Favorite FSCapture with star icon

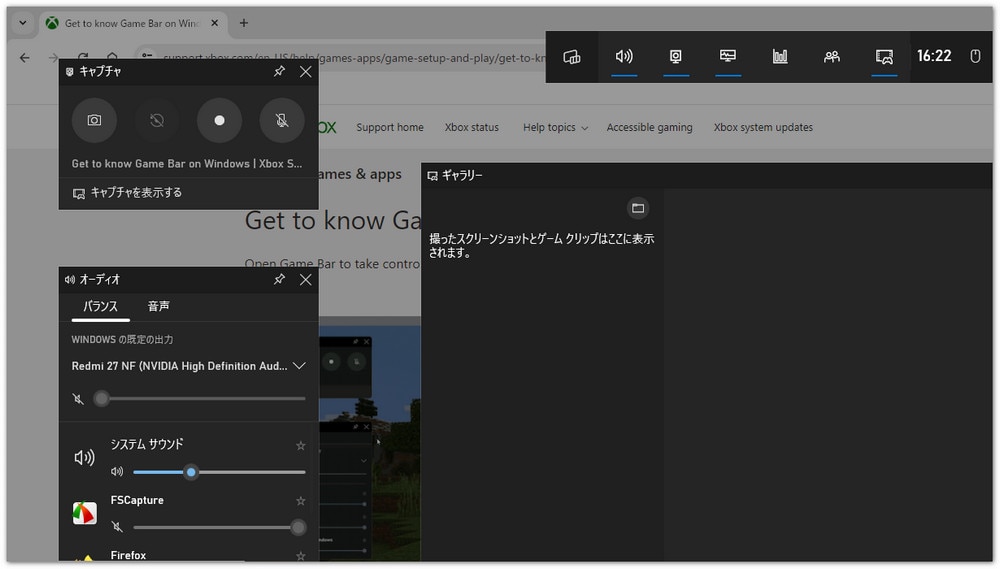click(x=300, y=501)
